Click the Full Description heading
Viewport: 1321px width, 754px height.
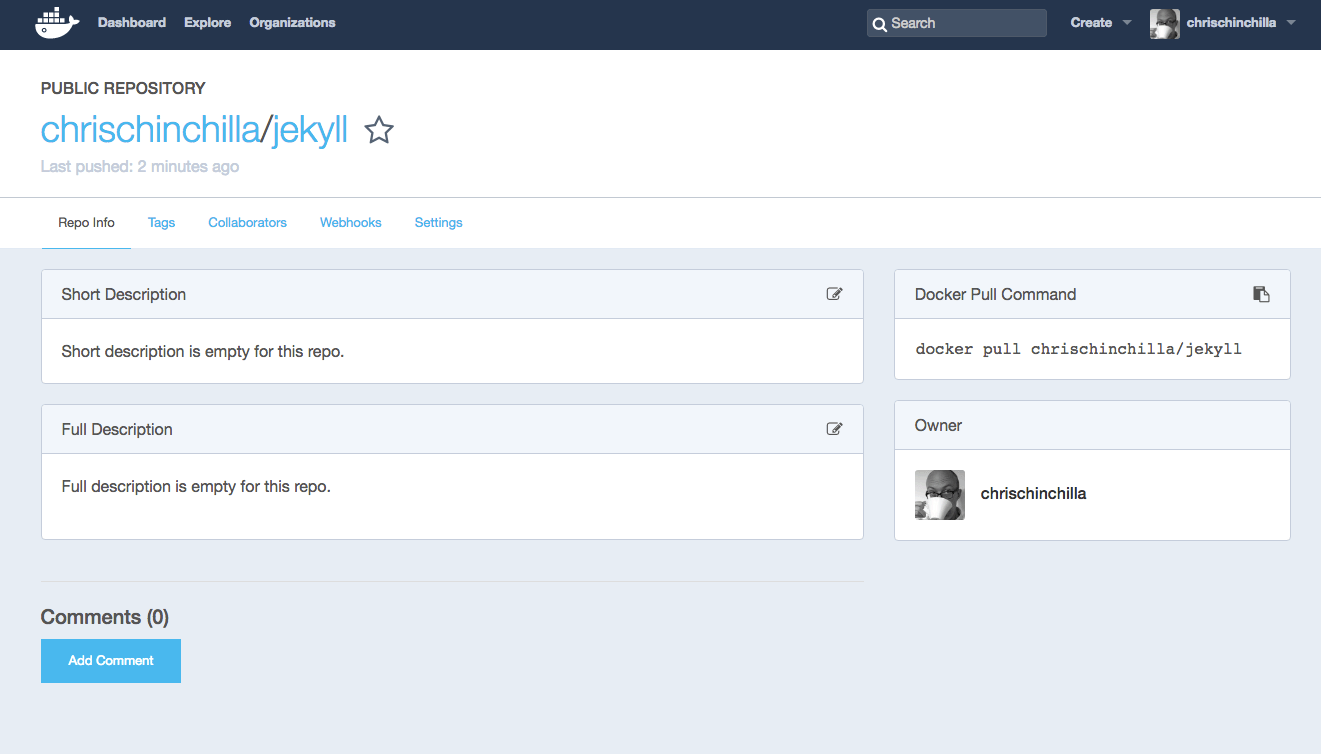coord(117,429)
